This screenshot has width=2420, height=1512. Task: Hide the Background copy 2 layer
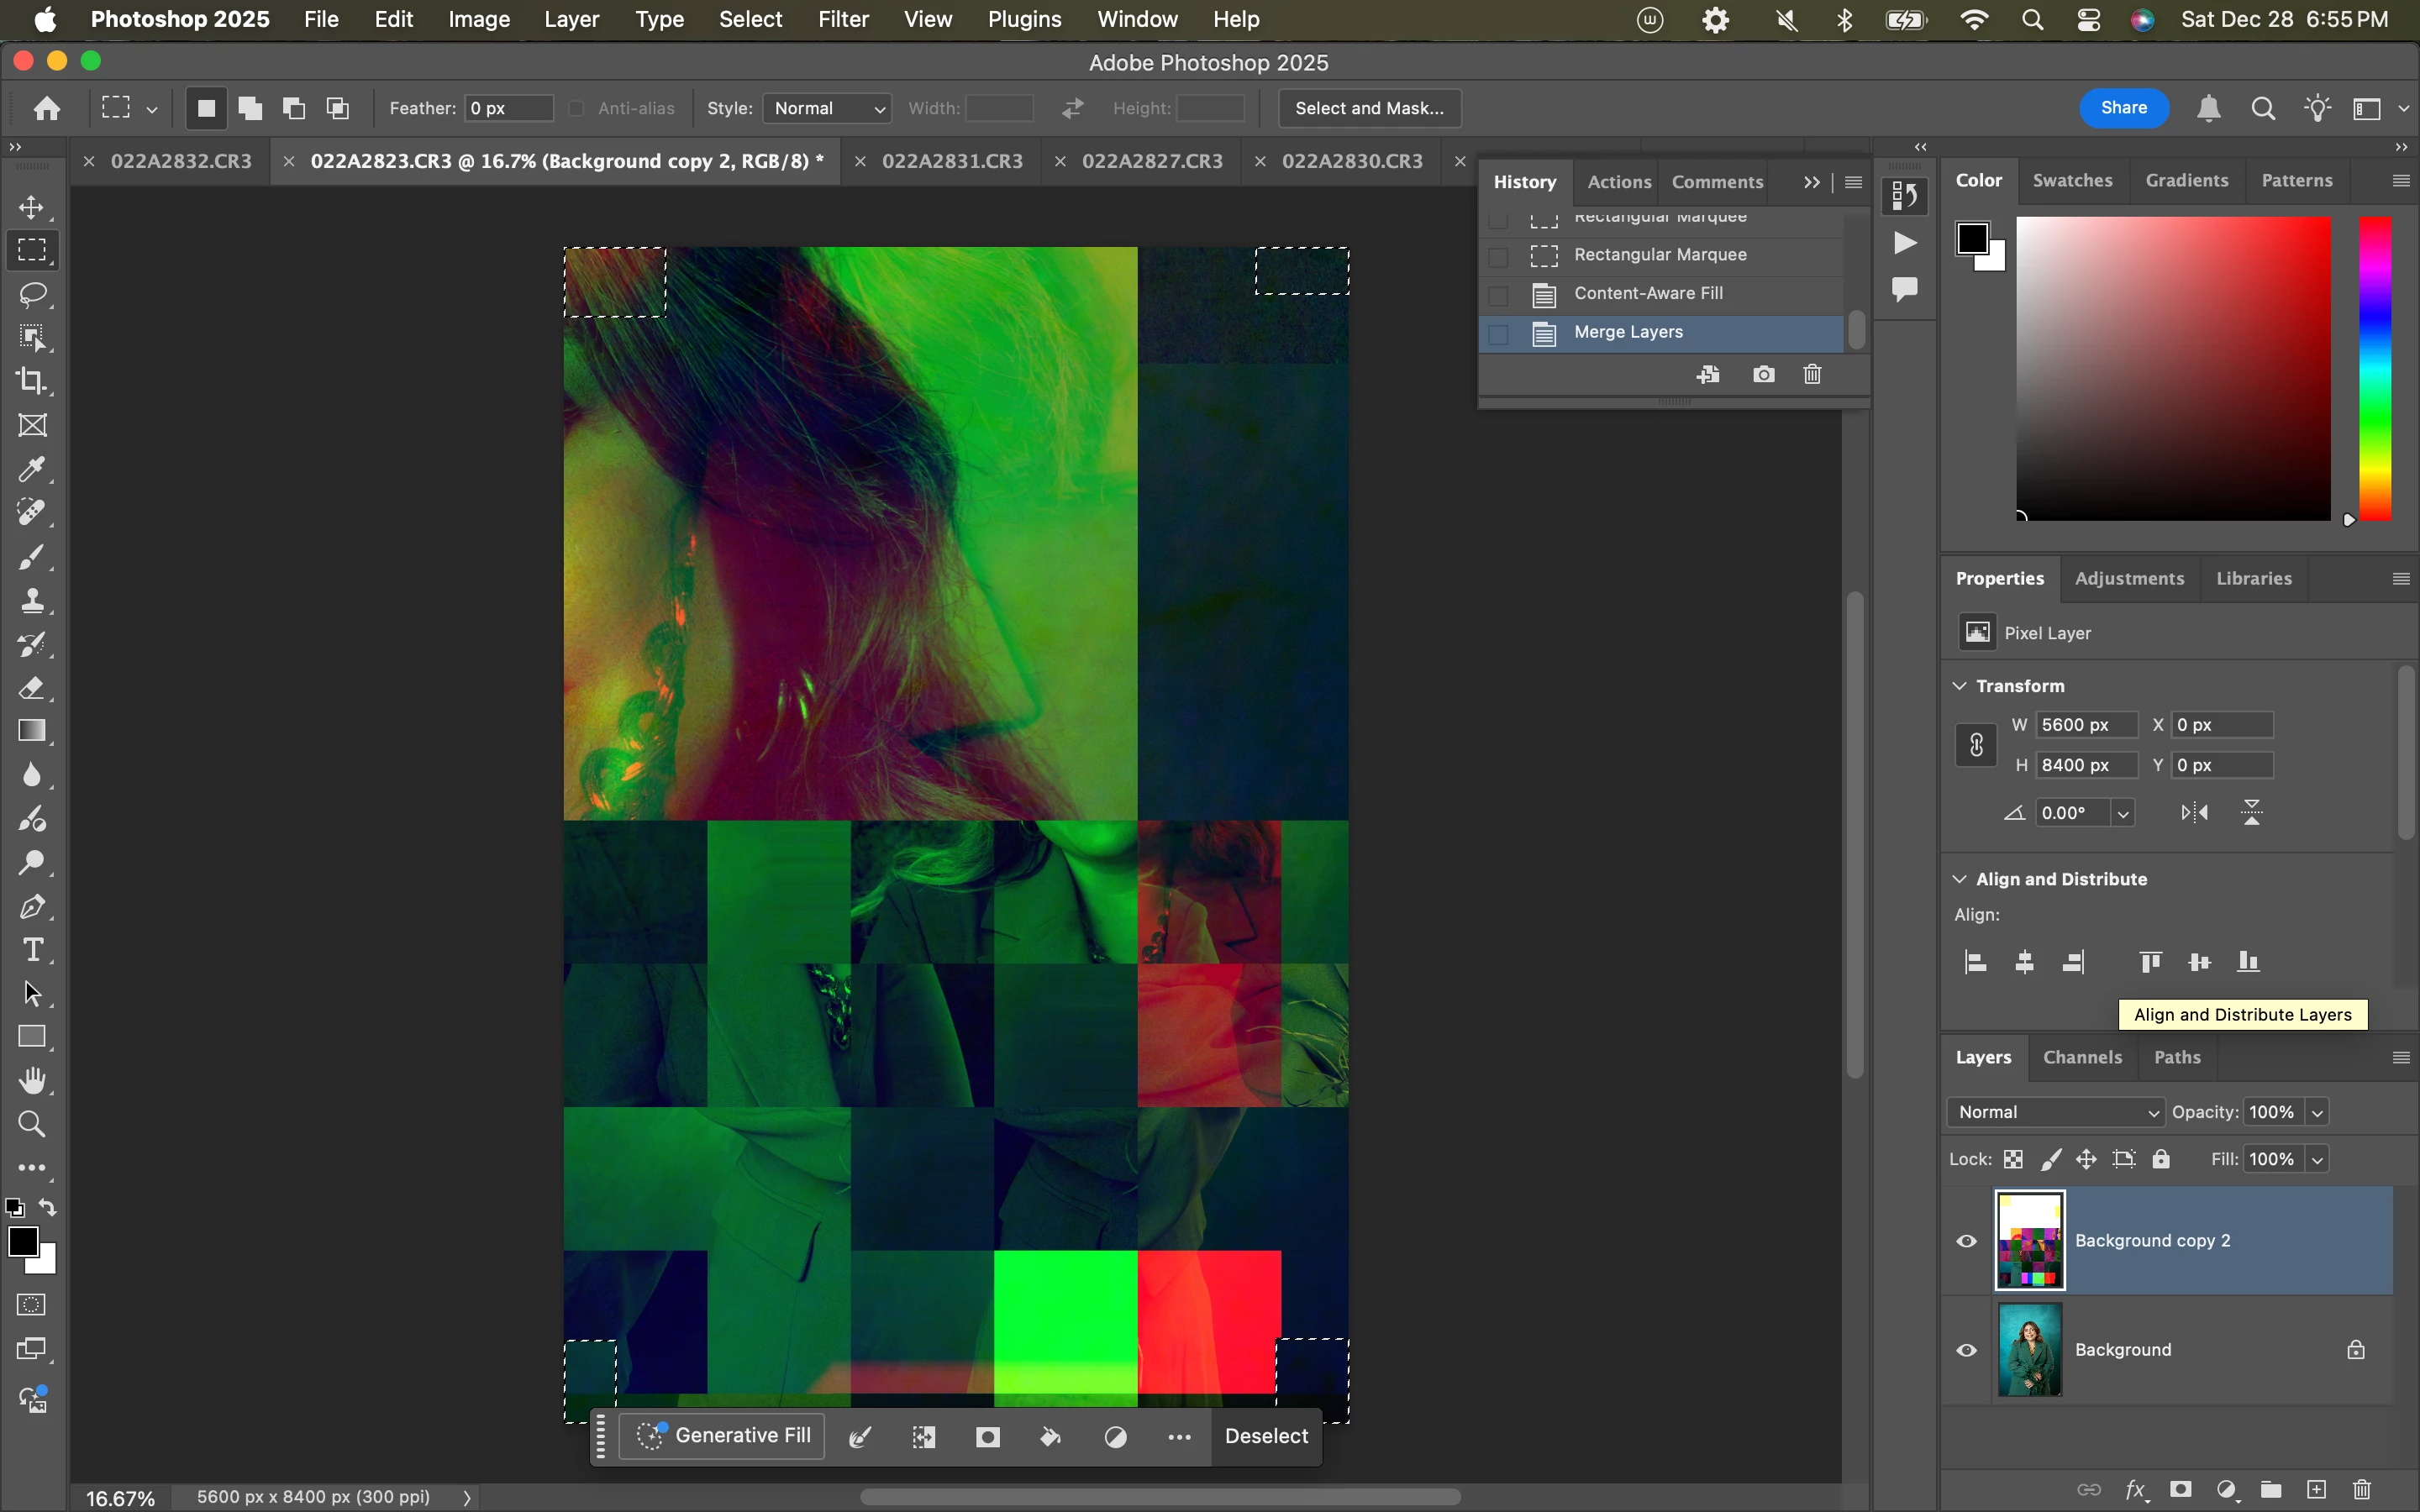[1966, 1241]
